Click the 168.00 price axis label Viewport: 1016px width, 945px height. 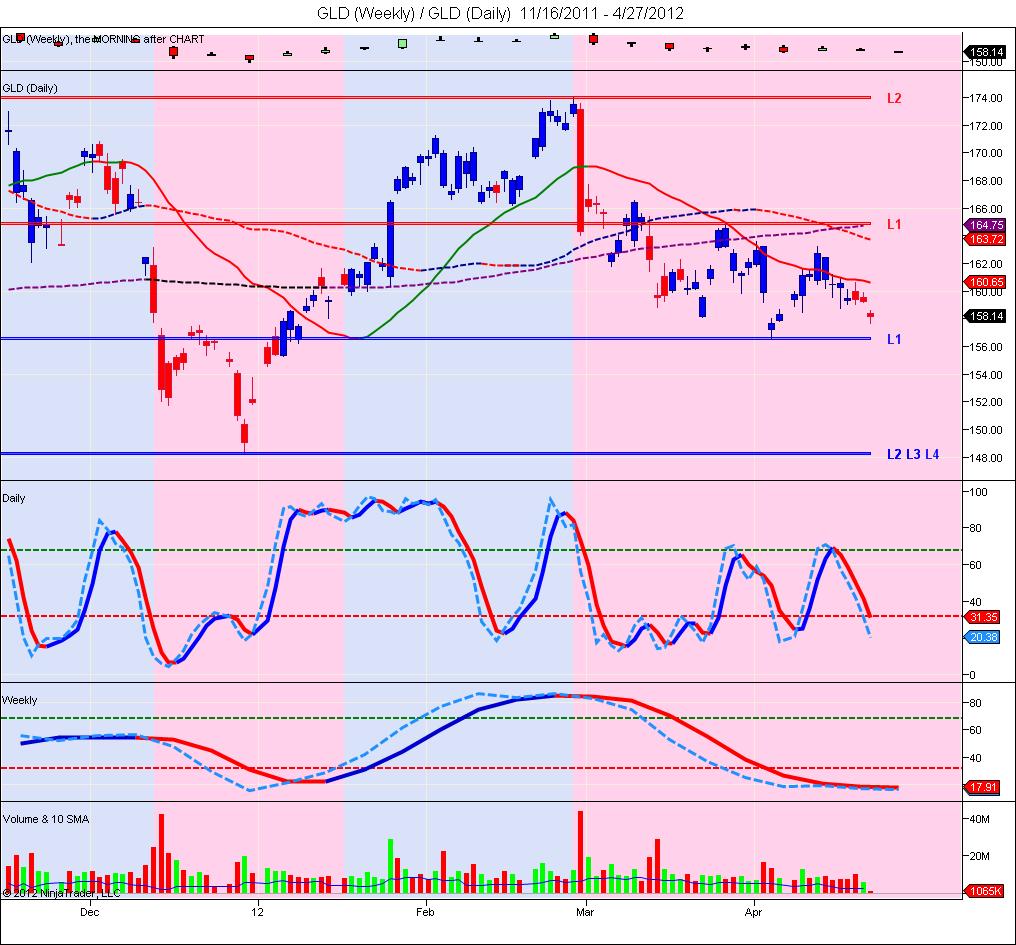[986, 181]
